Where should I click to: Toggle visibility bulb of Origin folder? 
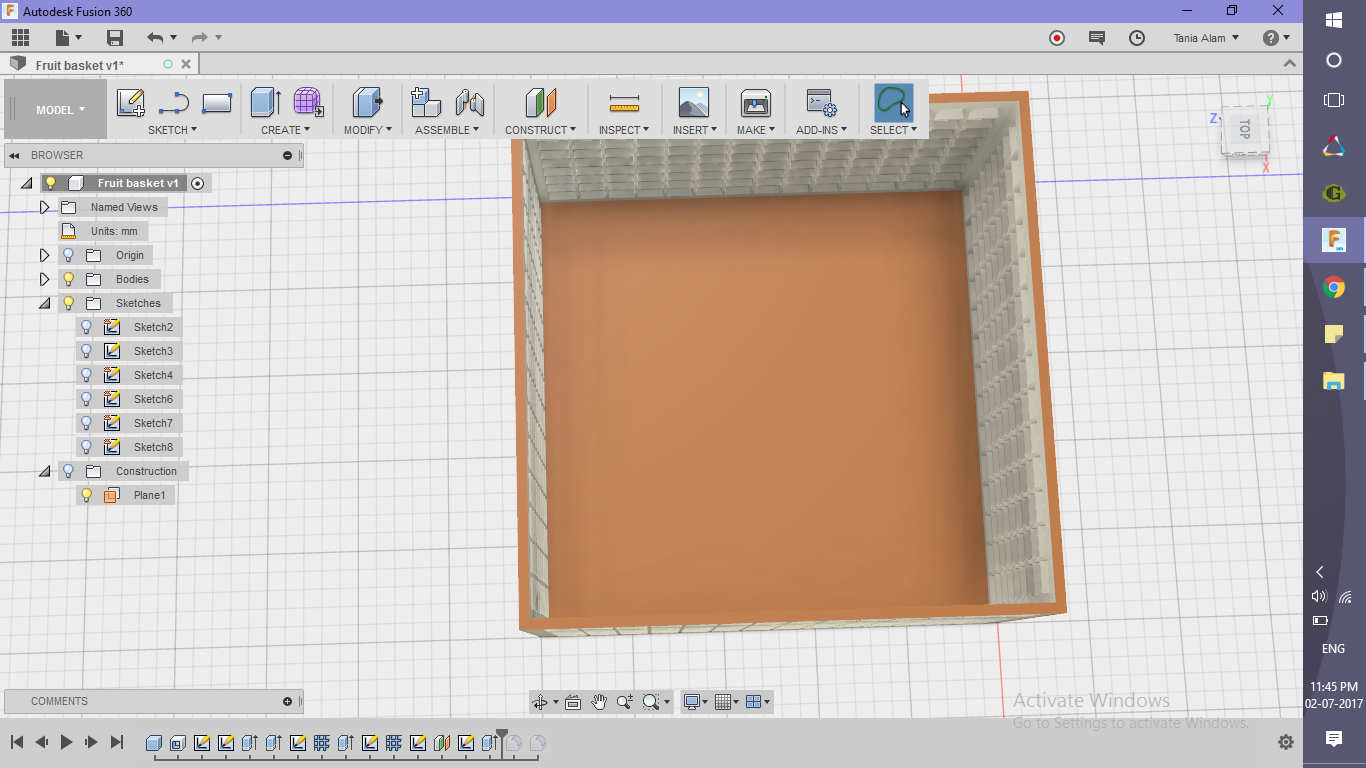click(x=69, y=255)
